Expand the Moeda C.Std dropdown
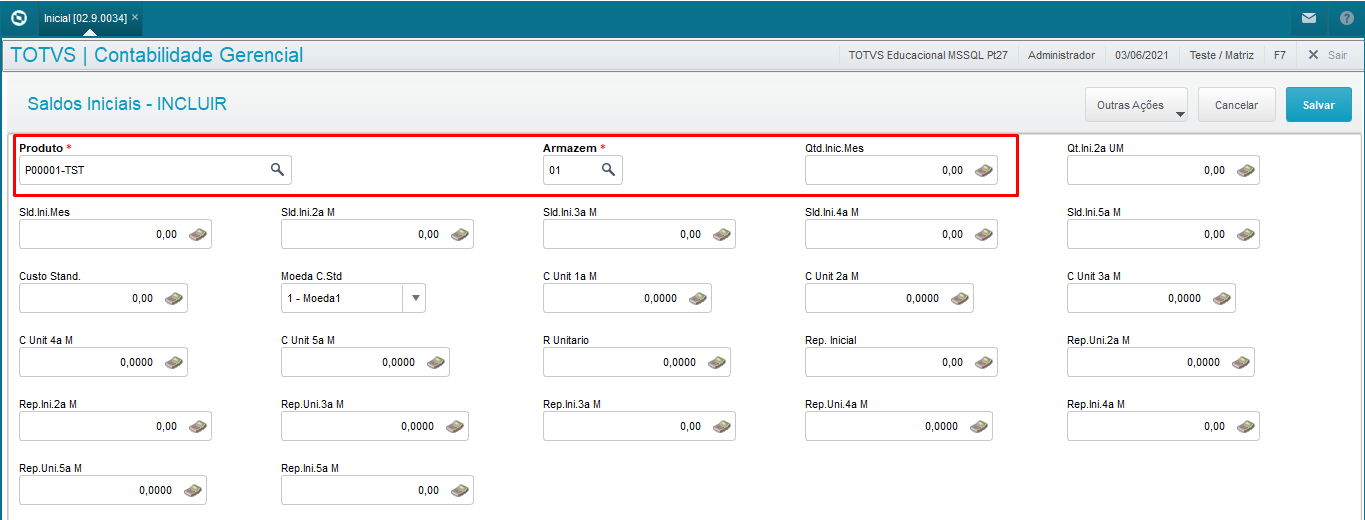Image resolution: width=1365 pixels, height=520 pixels. (x=415, y=298)
